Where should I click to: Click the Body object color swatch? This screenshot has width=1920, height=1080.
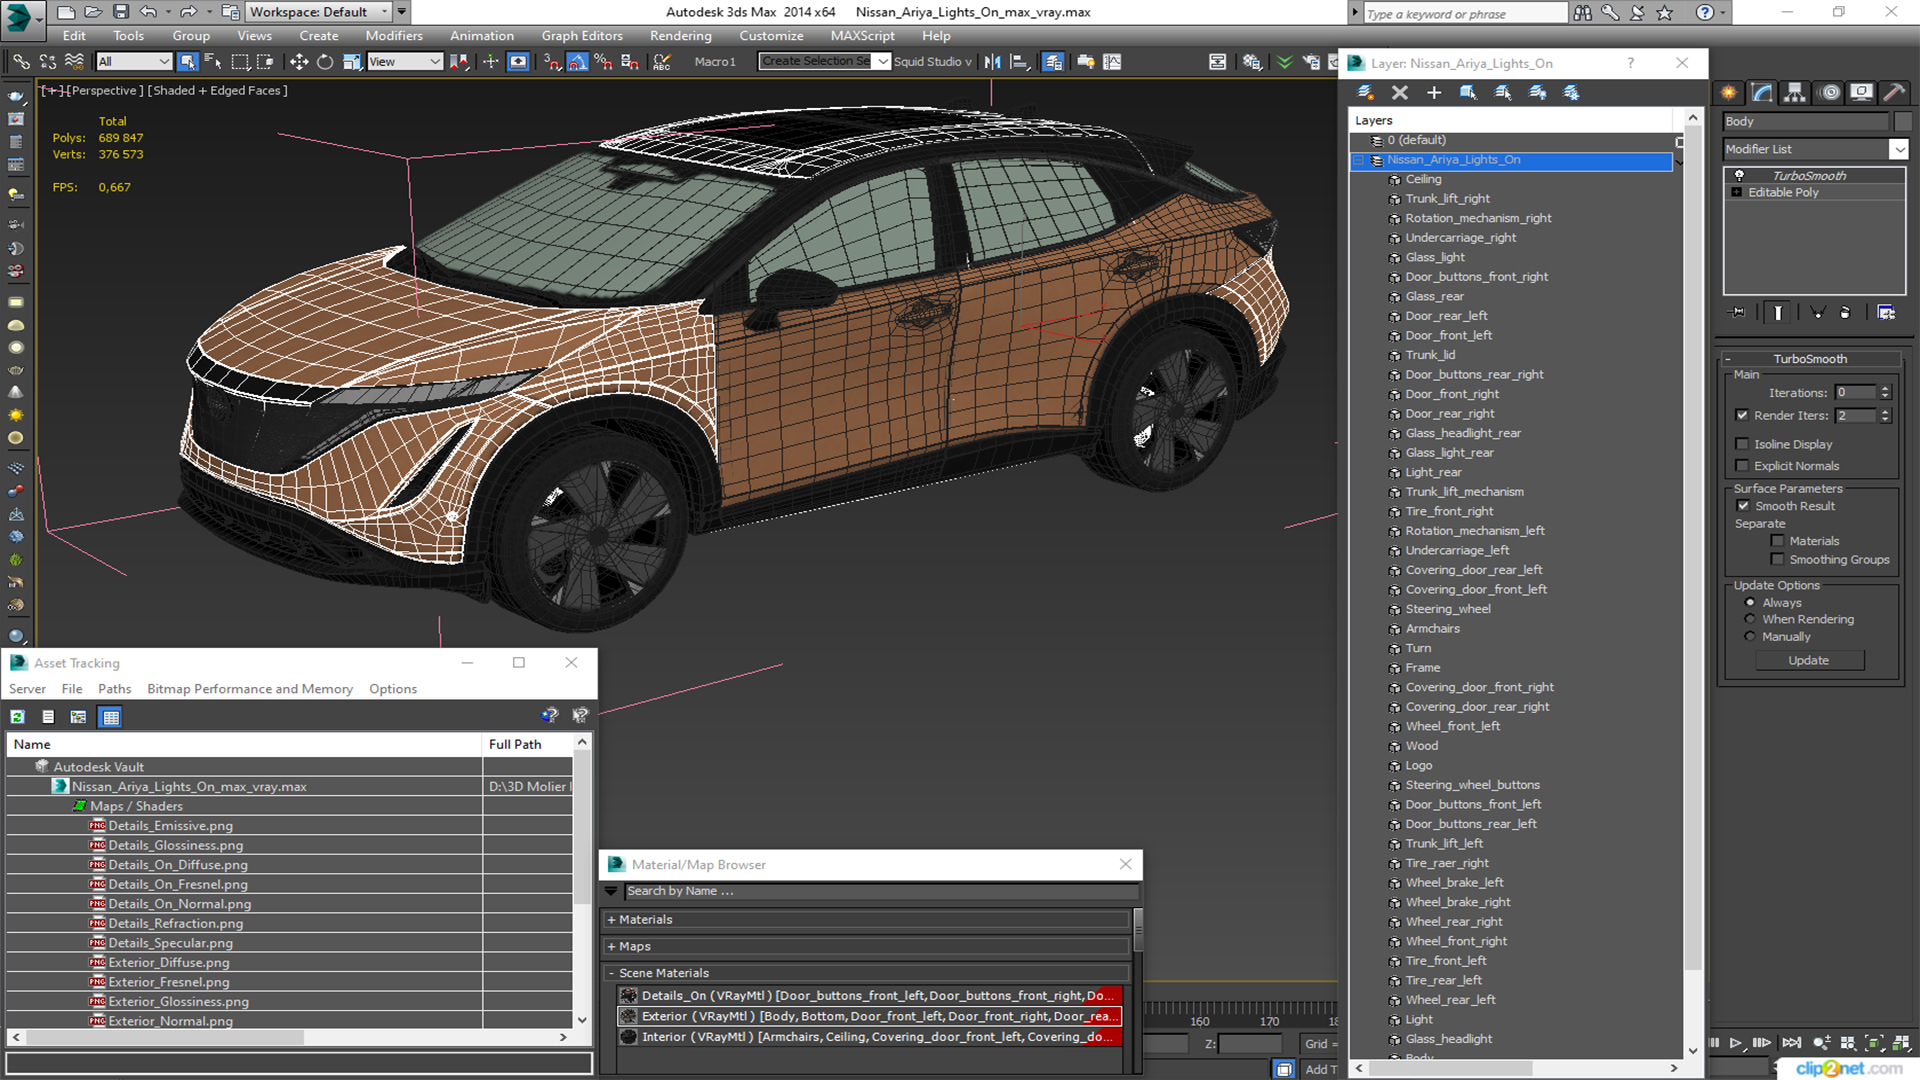pos(1902,121)
